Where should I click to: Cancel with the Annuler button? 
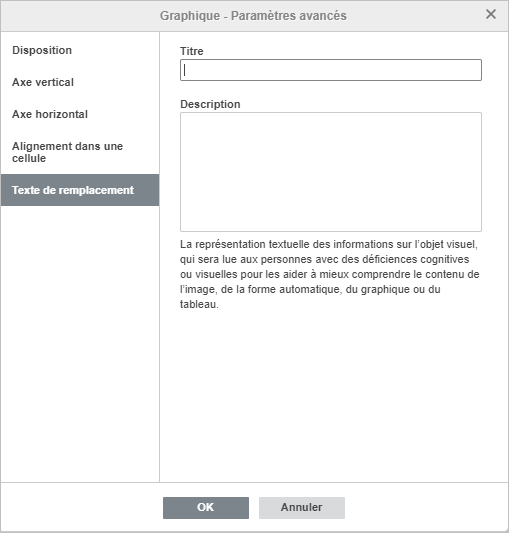[302, 508]
